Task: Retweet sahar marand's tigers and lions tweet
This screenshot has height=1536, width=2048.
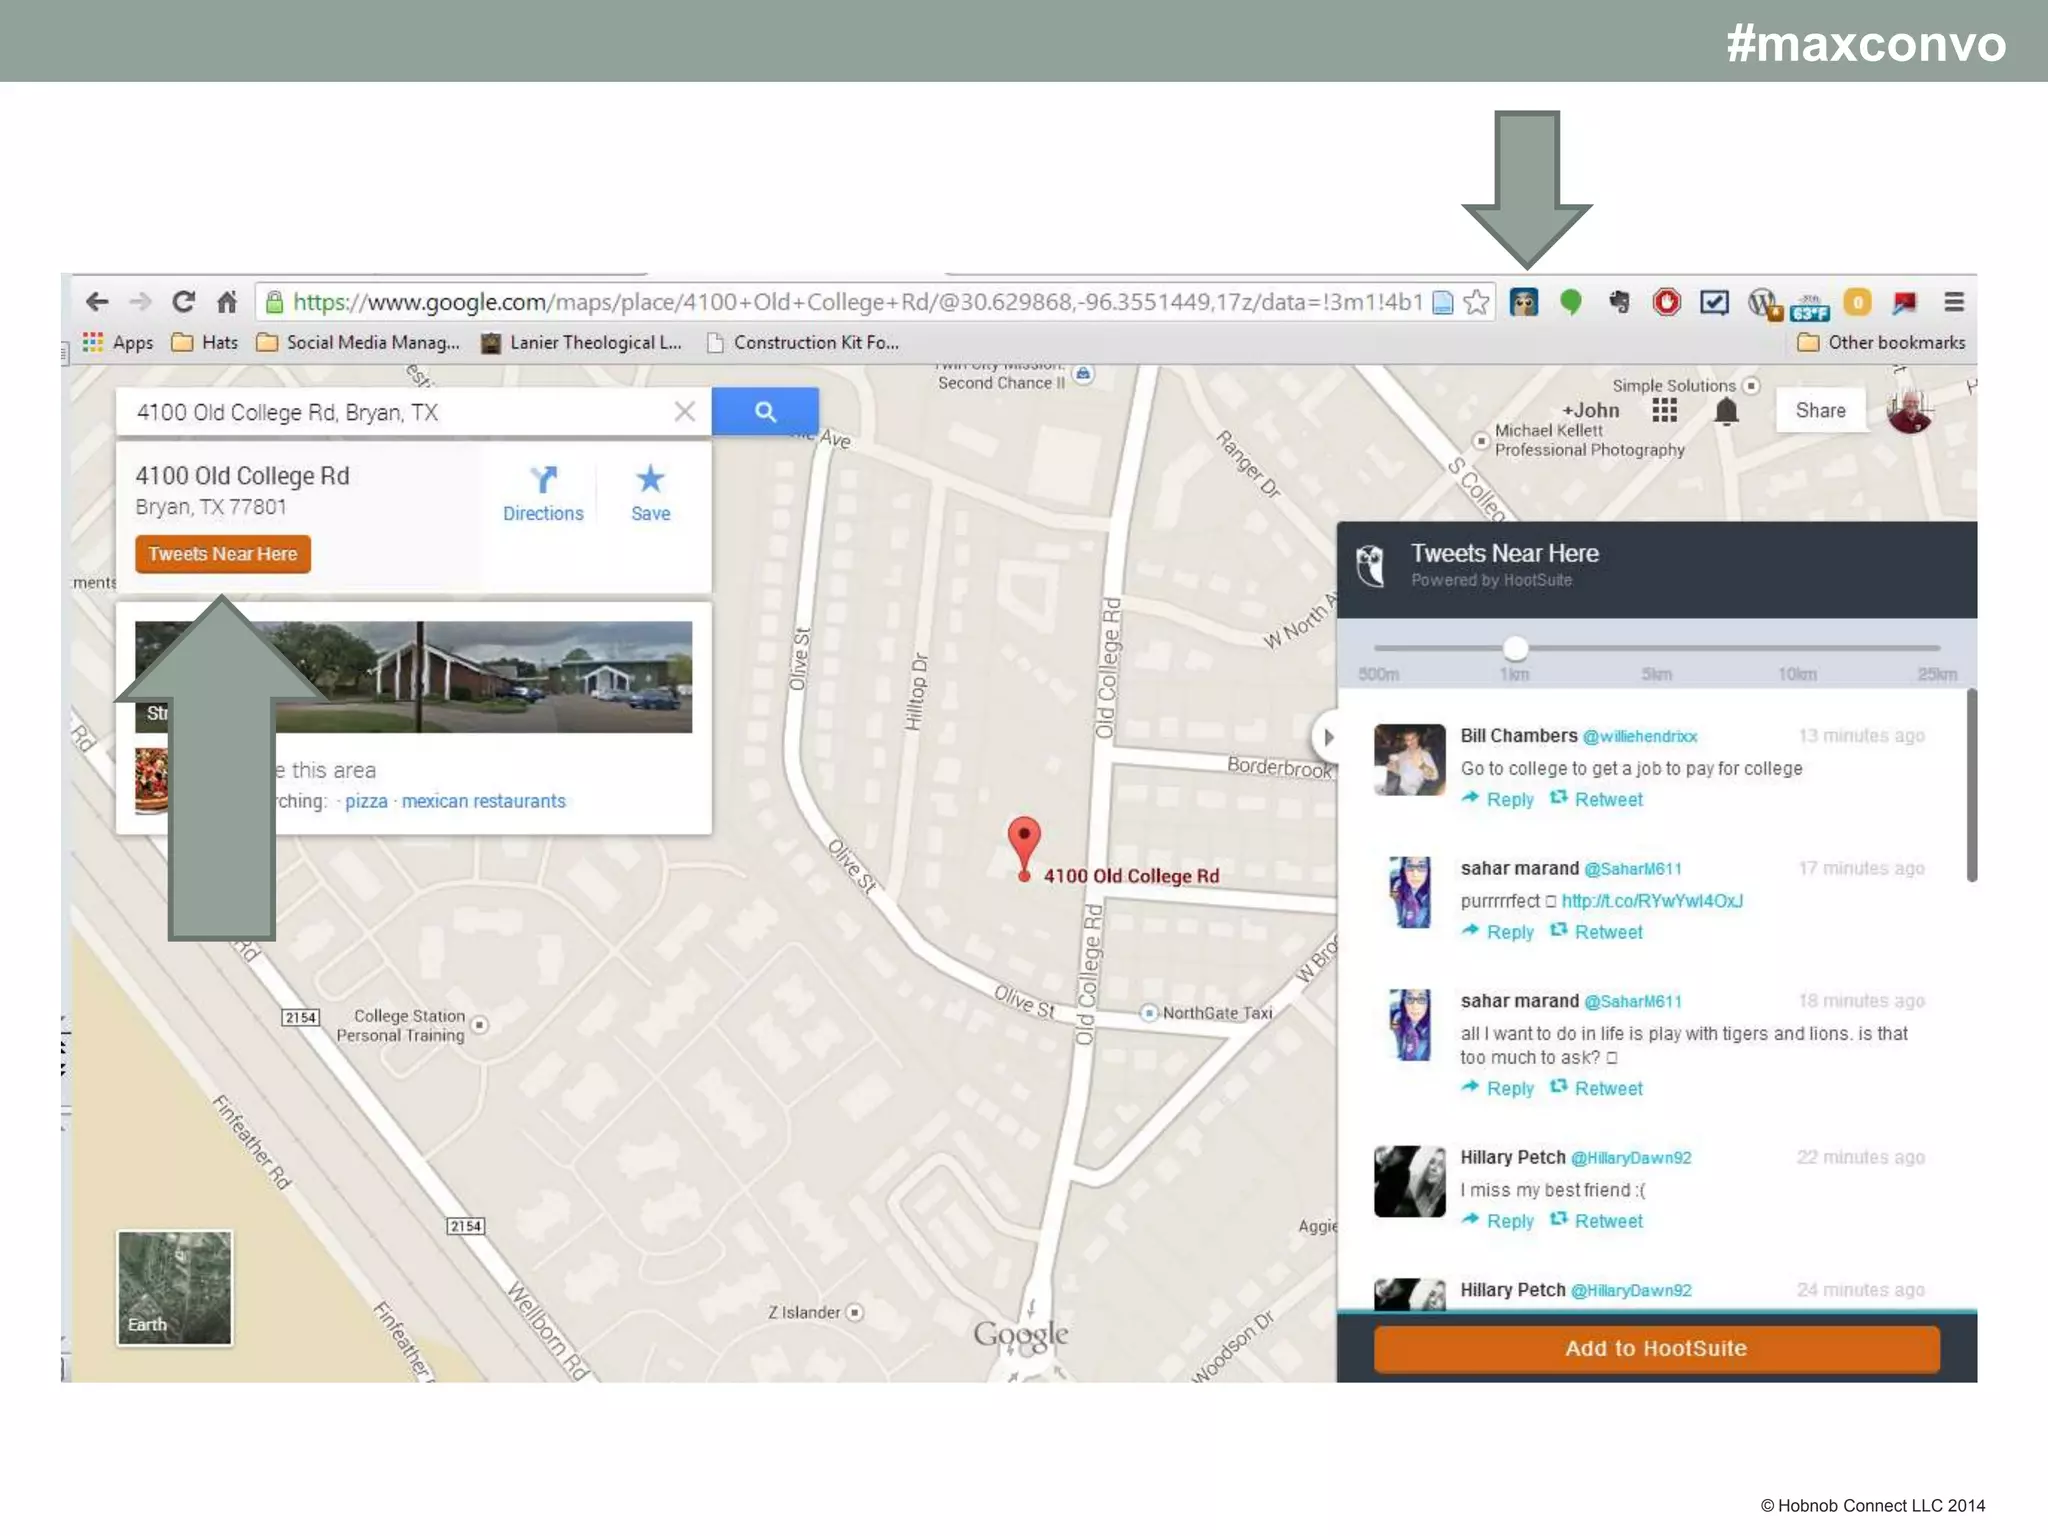Action: (x=1597, y=1088)
